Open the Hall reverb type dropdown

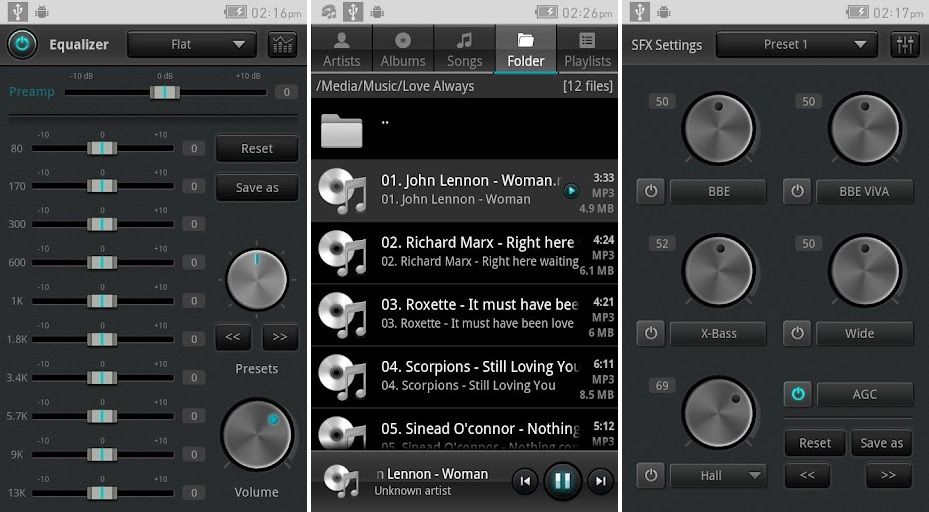717,475
